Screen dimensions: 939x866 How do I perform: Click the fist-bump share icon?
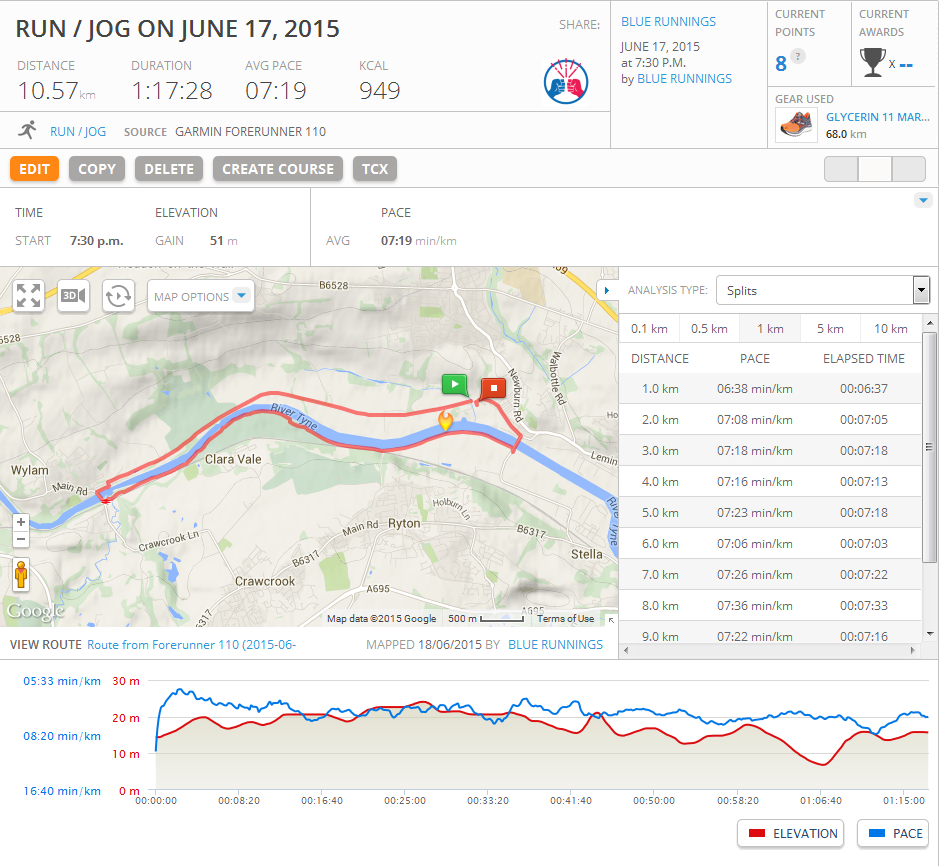[x=567, y=80]
